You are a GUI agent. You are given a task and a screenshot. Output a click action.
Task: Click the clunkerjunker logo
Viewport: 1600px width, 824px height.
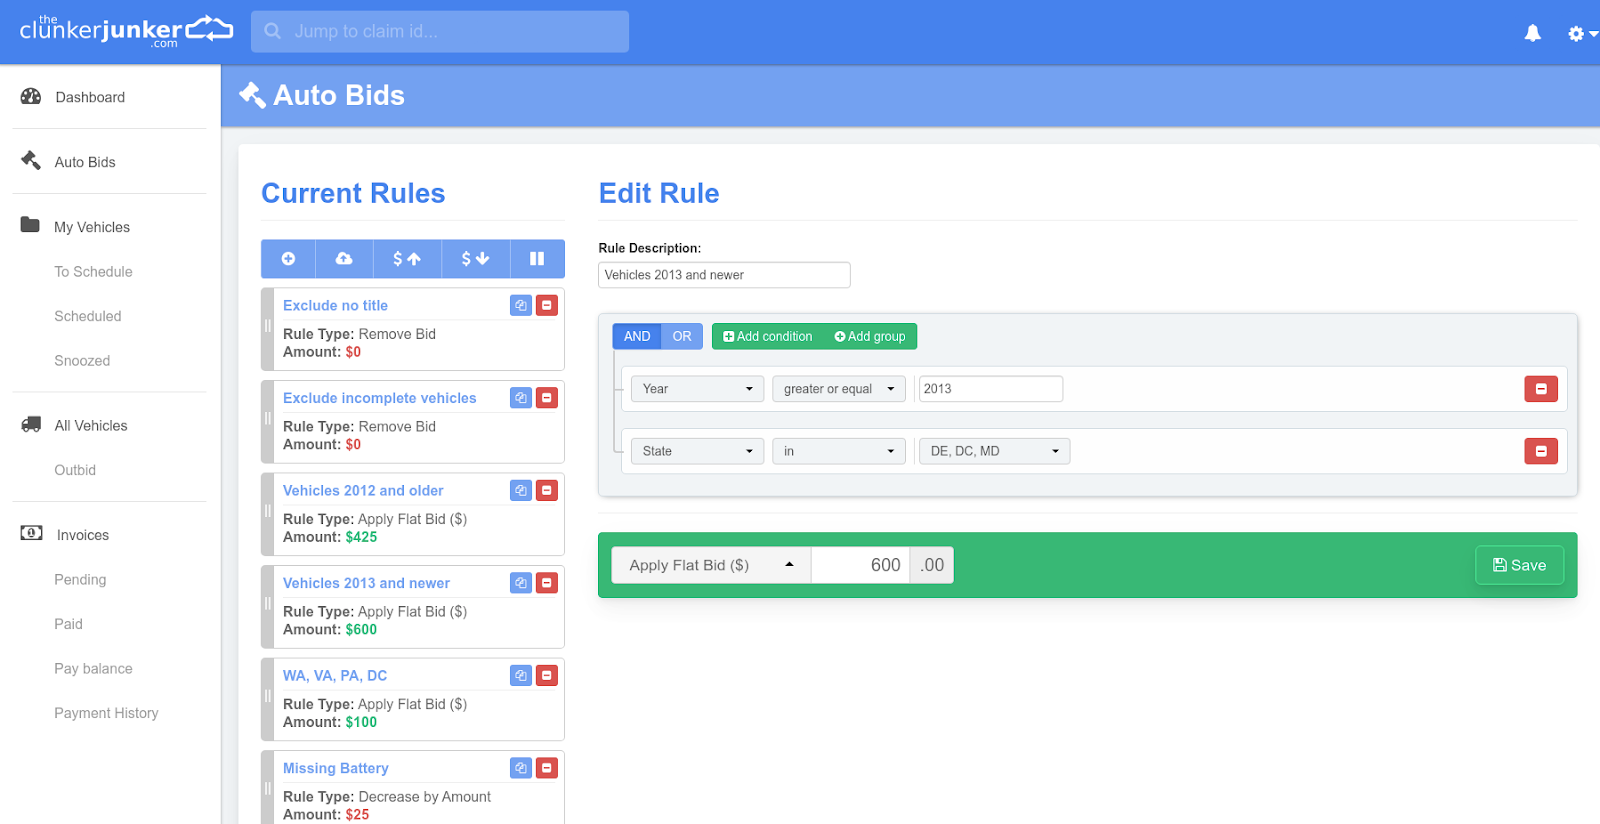coord(126,31)
